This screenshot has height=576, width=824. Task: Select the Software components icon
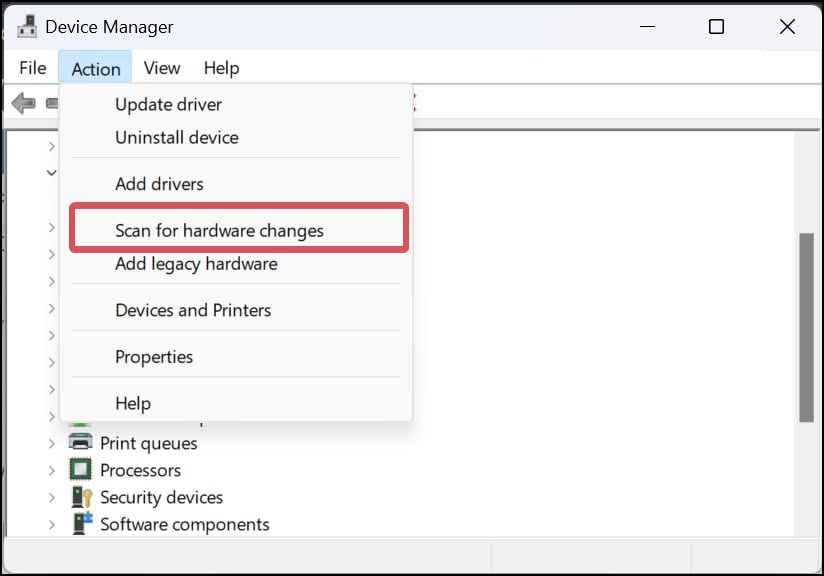pyautogui.click(x=83, y=523)
